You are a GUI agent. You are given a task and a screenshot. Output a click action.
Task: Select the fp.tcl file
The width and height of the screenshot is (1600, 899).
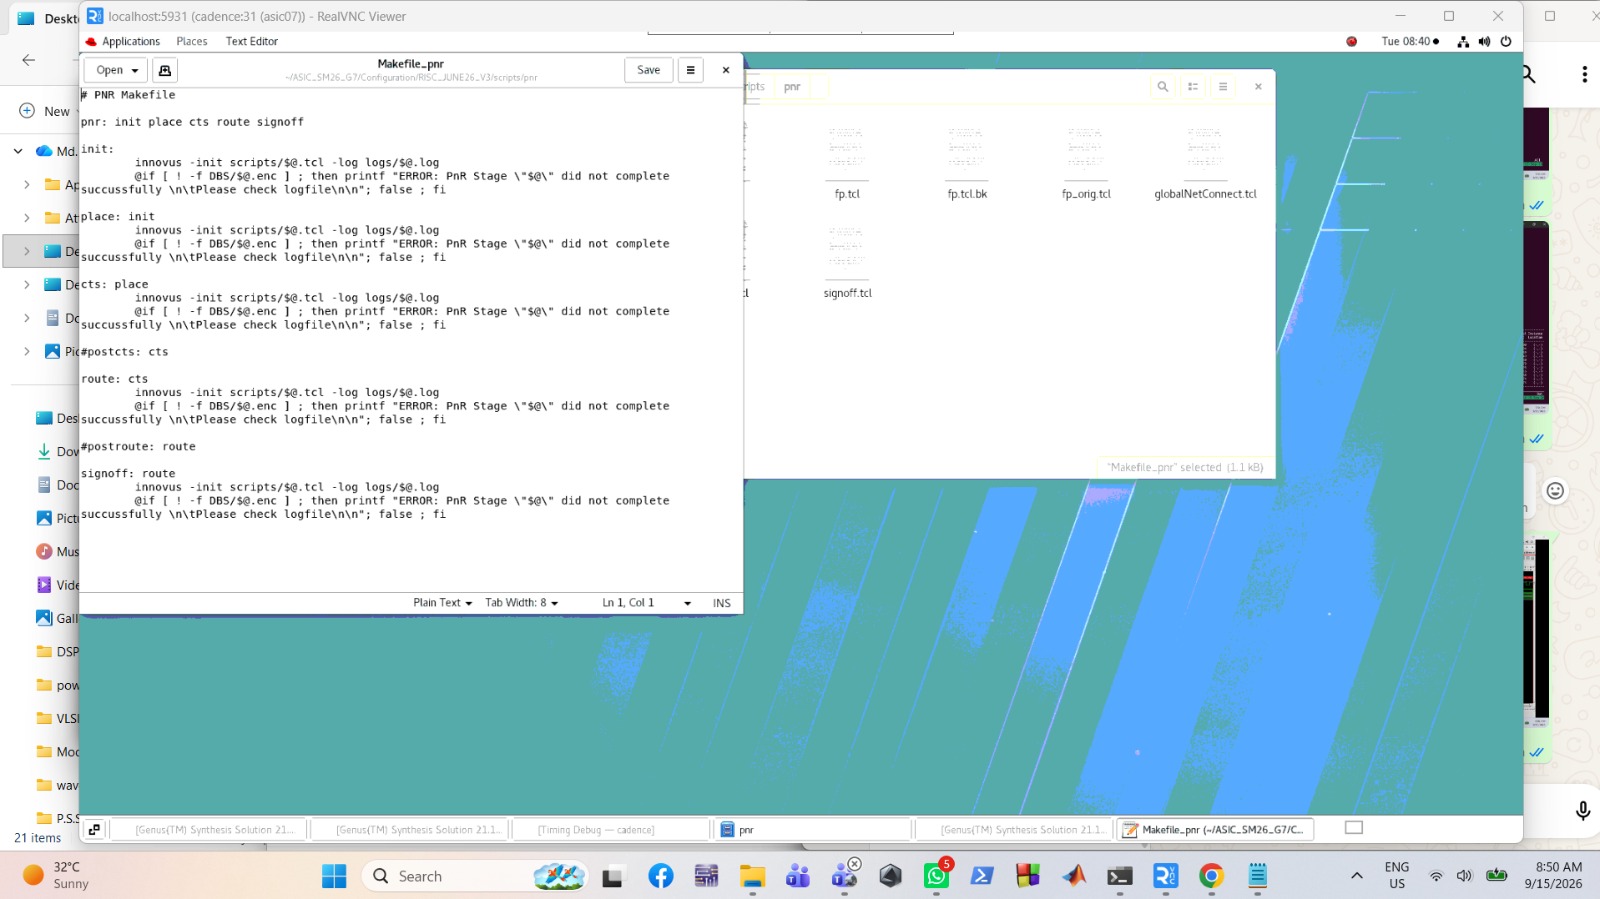847,161
